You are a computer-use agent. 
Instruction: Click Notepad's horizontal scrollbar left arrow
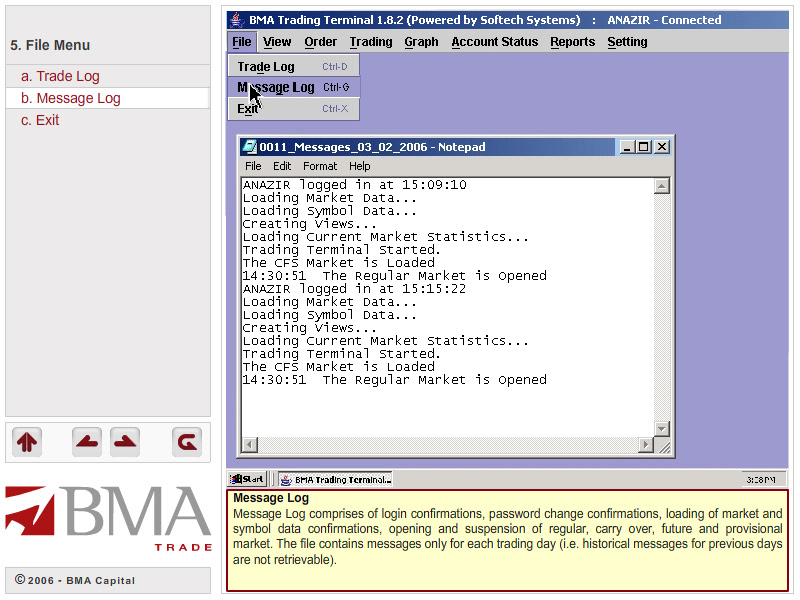tap(249, 444)
